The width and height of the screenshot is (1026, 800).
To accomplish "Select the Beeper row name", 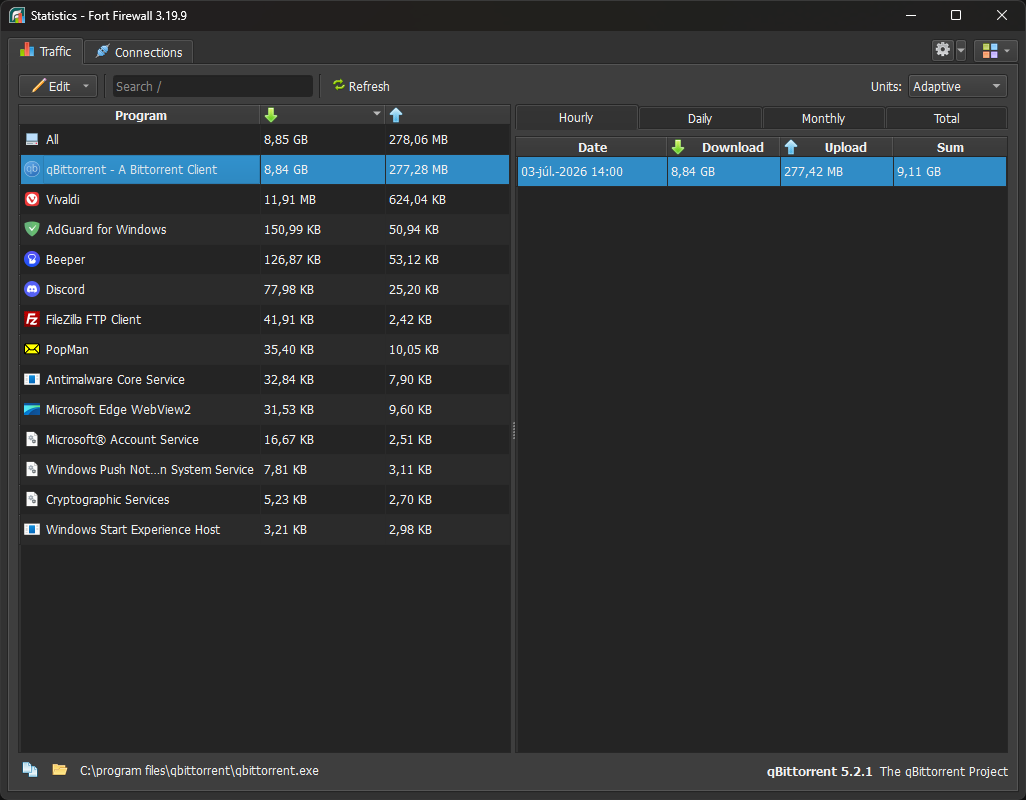I will [x=65, y=260].
